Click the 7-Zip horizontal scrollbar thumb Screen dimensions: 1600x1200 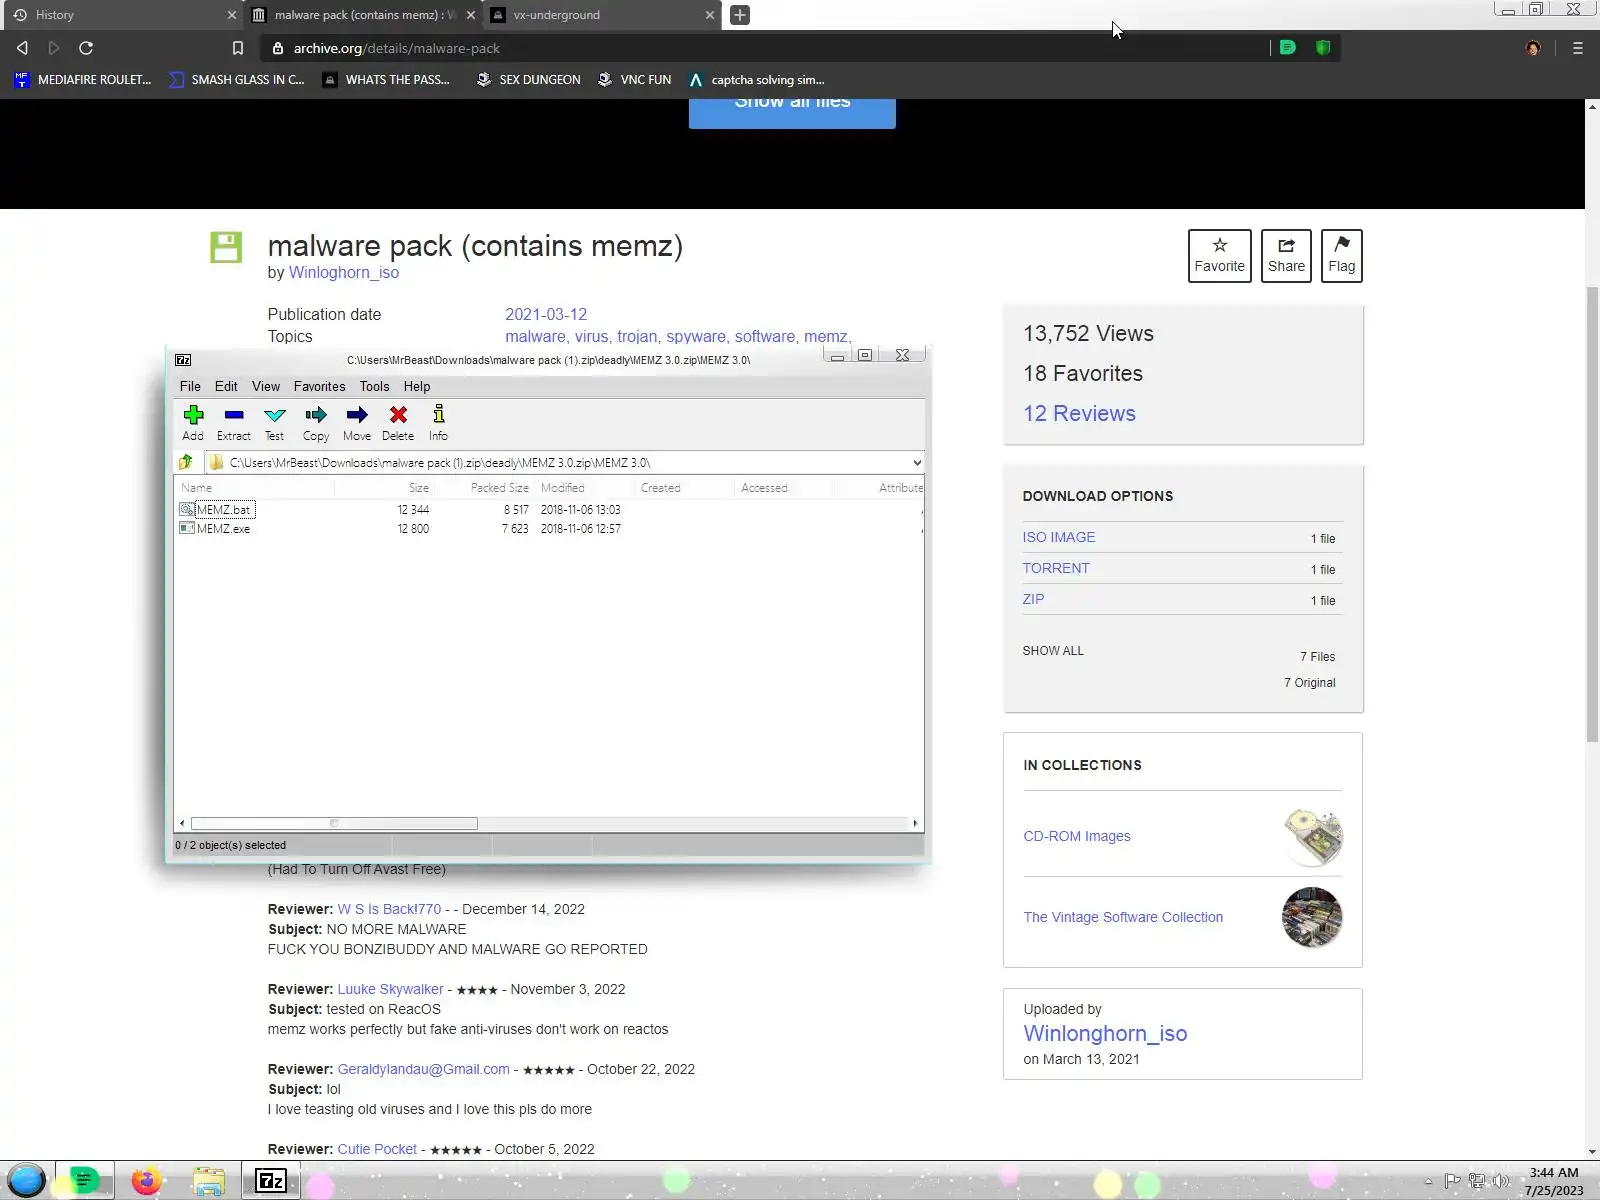[x=334, y=823]
